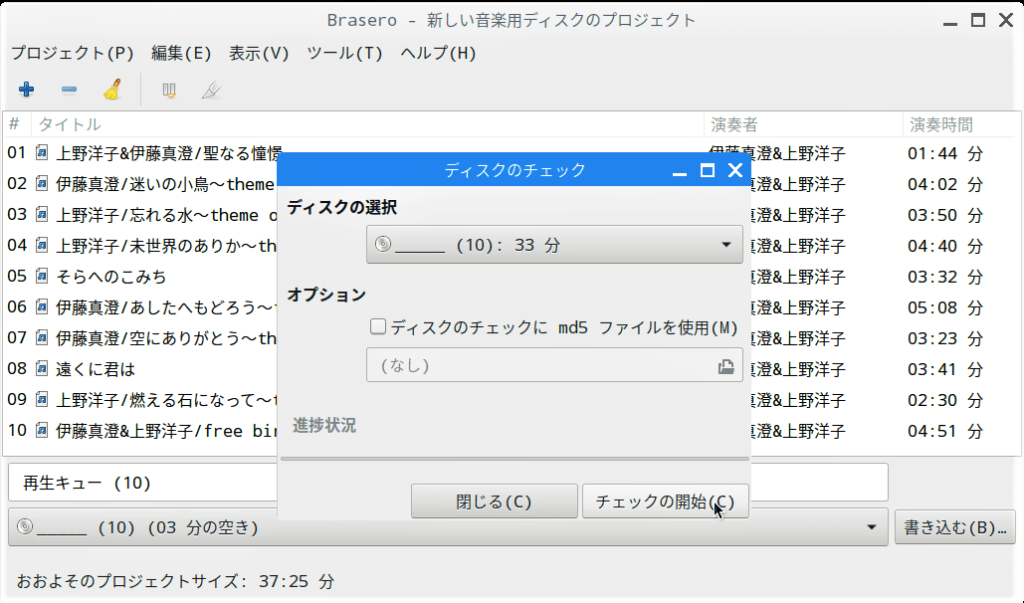Click audio file icon of track 10

pos(42,431)
